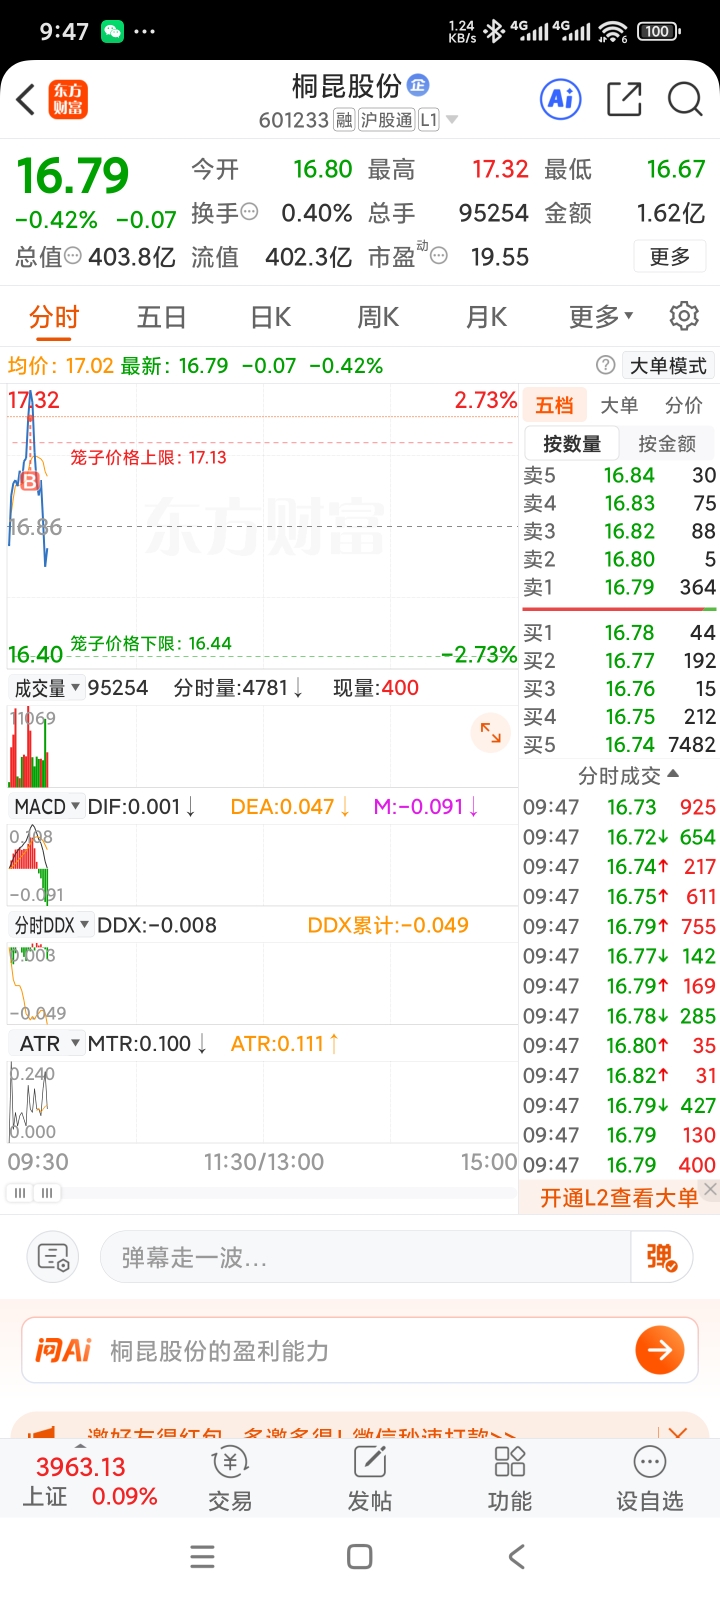This screenshot has width=720, height=1600.
Task: Tap the share icon in the header
Action: [624, 99]
